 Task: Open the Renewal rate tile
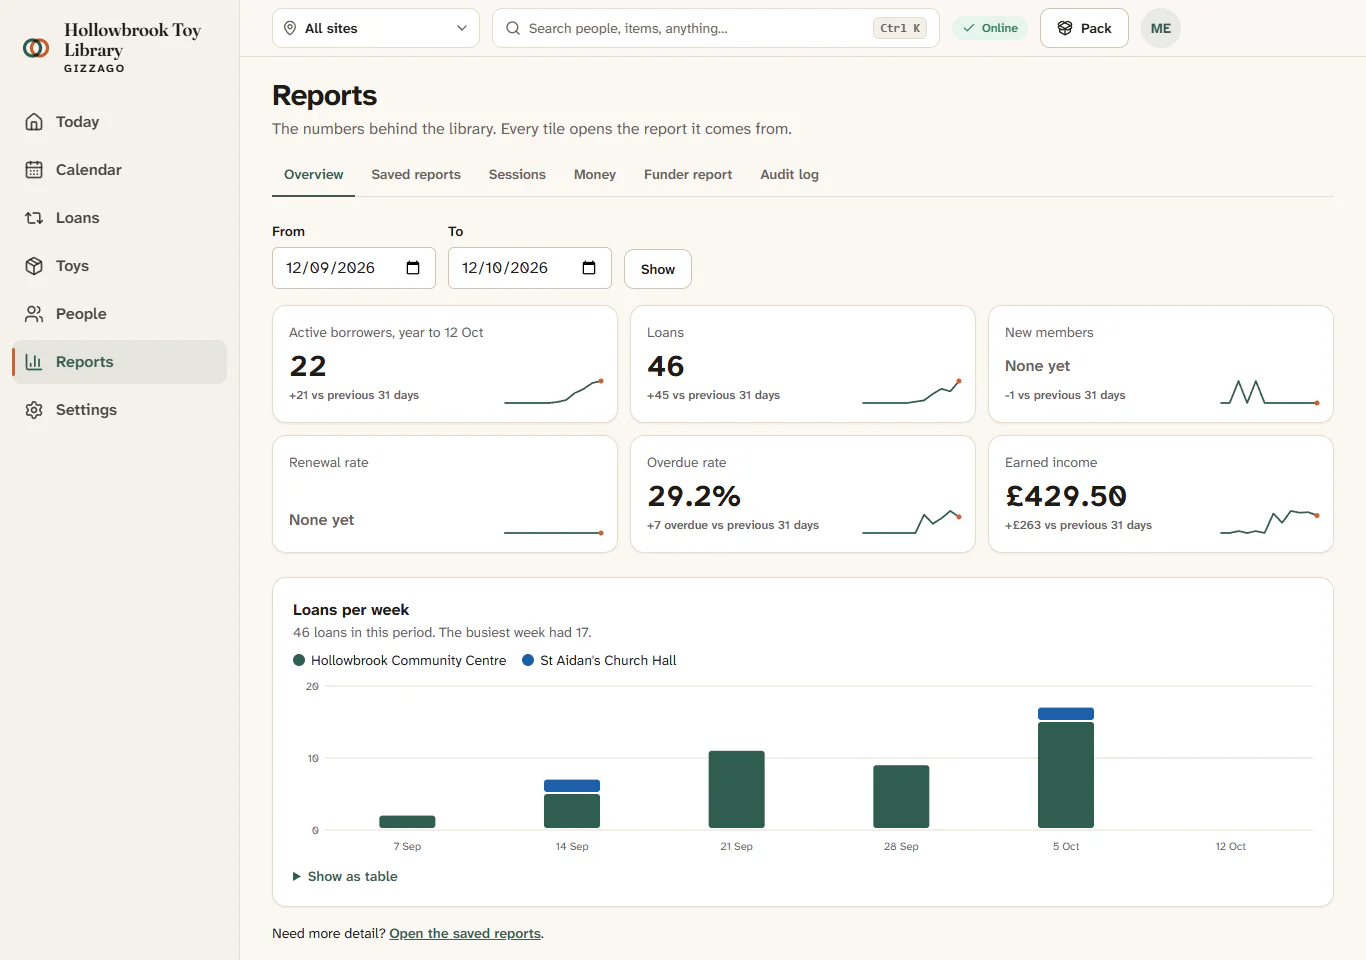(445, 494)
